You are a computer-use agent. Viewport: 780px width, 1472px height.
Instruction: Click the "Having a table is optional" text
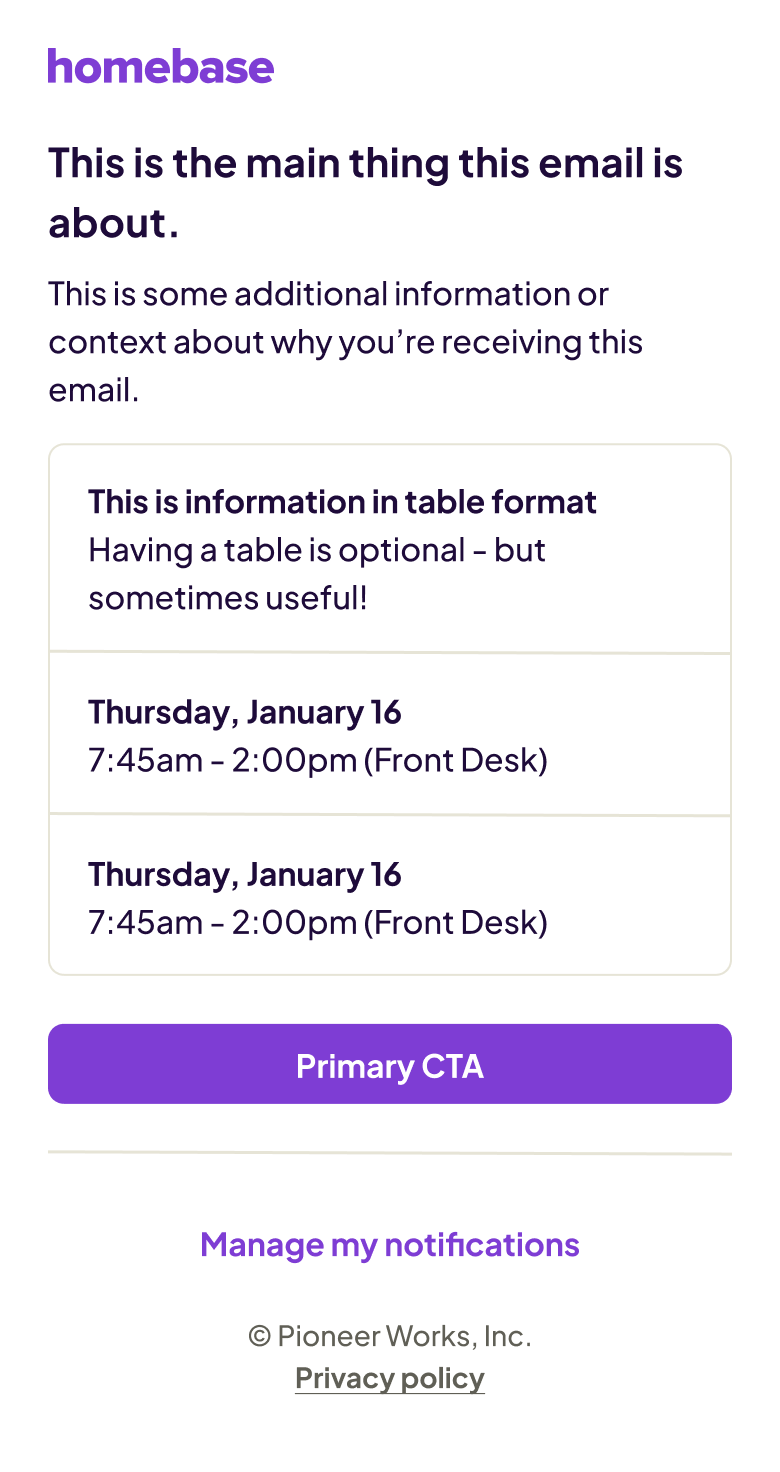(317, 550)
